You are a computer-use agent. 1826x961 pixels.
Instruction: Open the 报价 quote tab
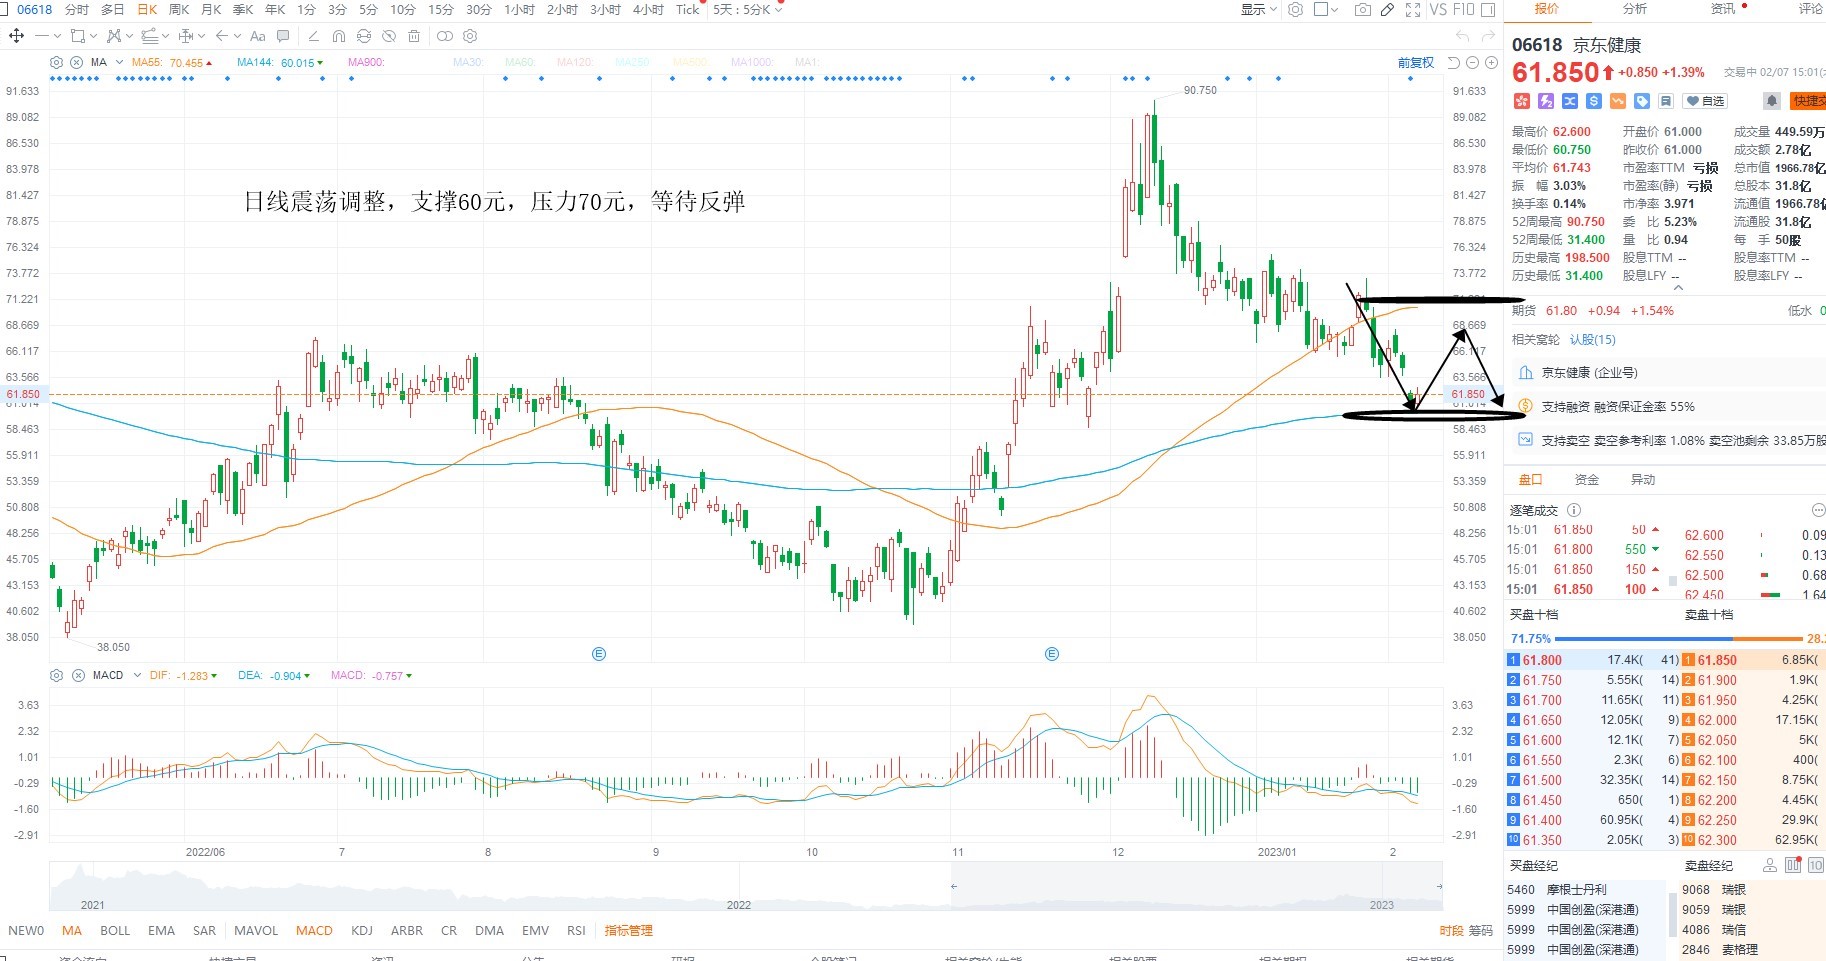1547,9
